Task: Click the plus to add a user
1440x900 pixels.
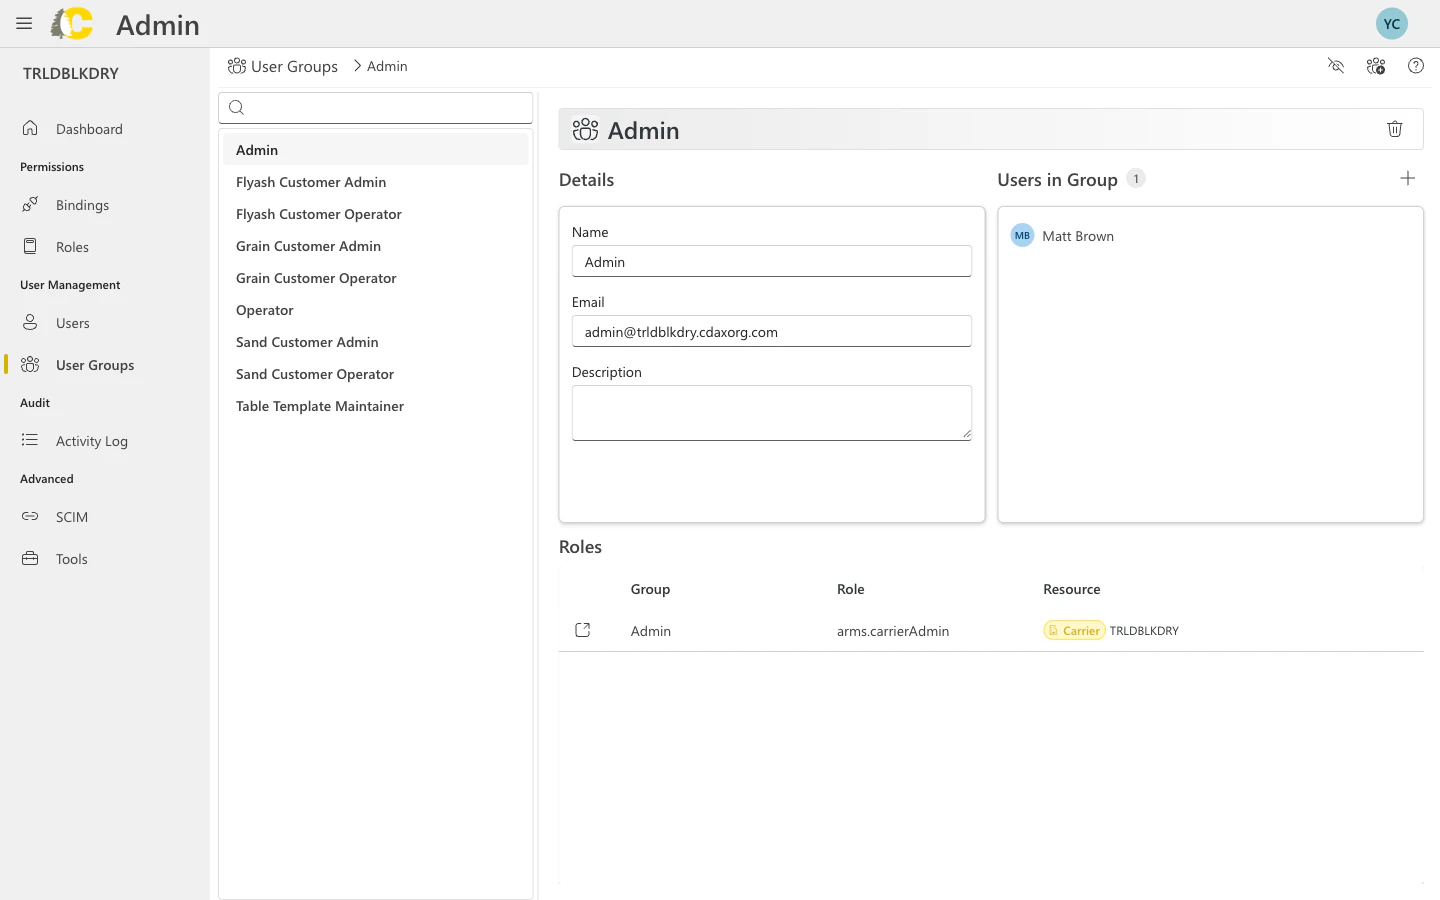Action: click(1408, 178)
